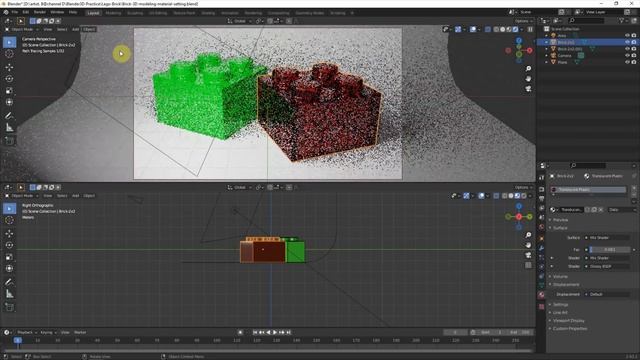Select the Rotate tool in top viewport
The image size is (640, 360).
pos(9,79)
